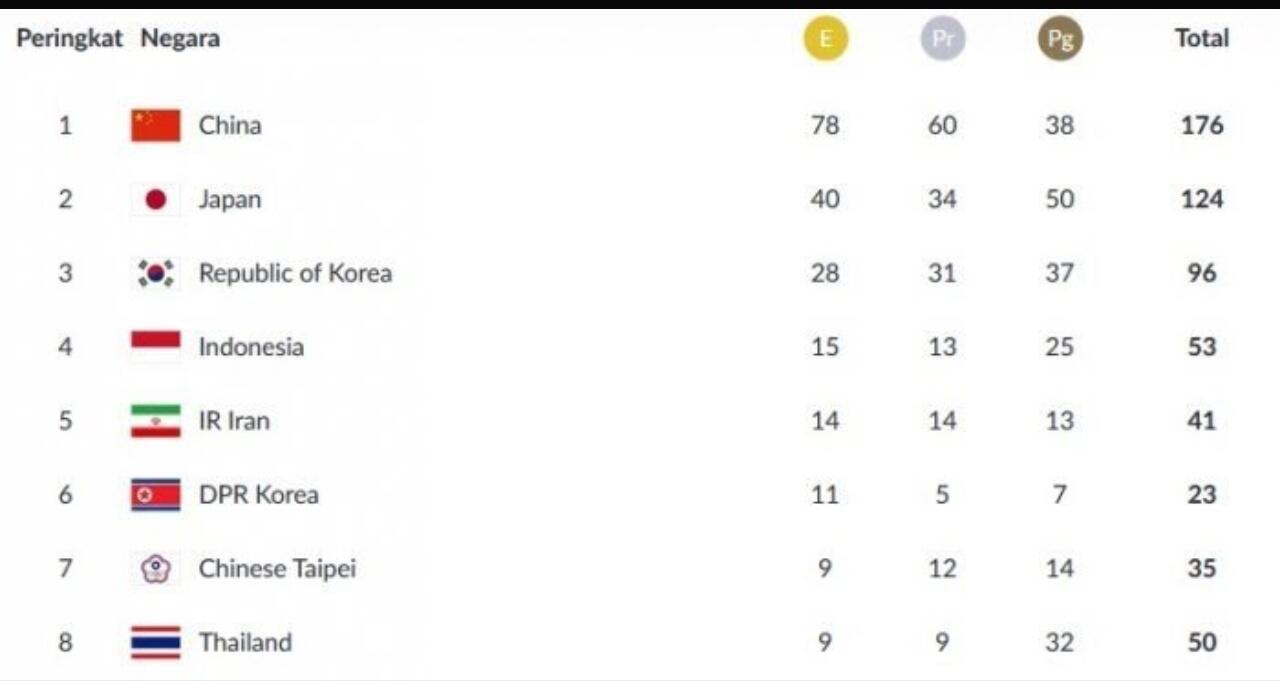Open the China country link
The image size is (1280, 681).
230,125
